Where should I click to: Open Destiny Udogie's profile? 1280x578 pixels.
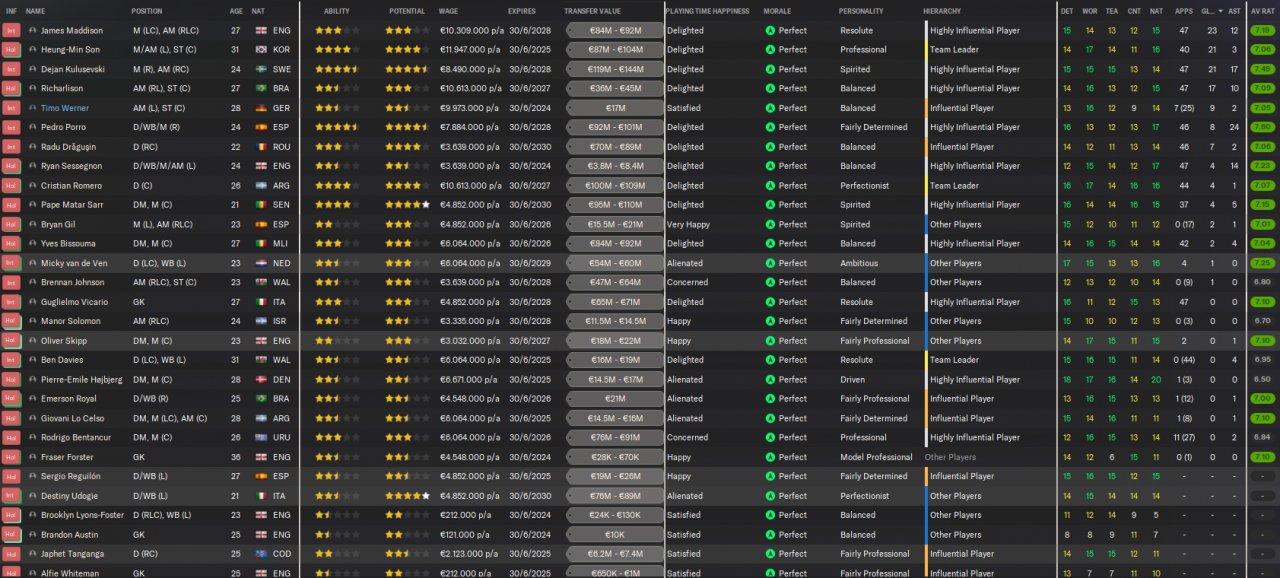(70, 496)
